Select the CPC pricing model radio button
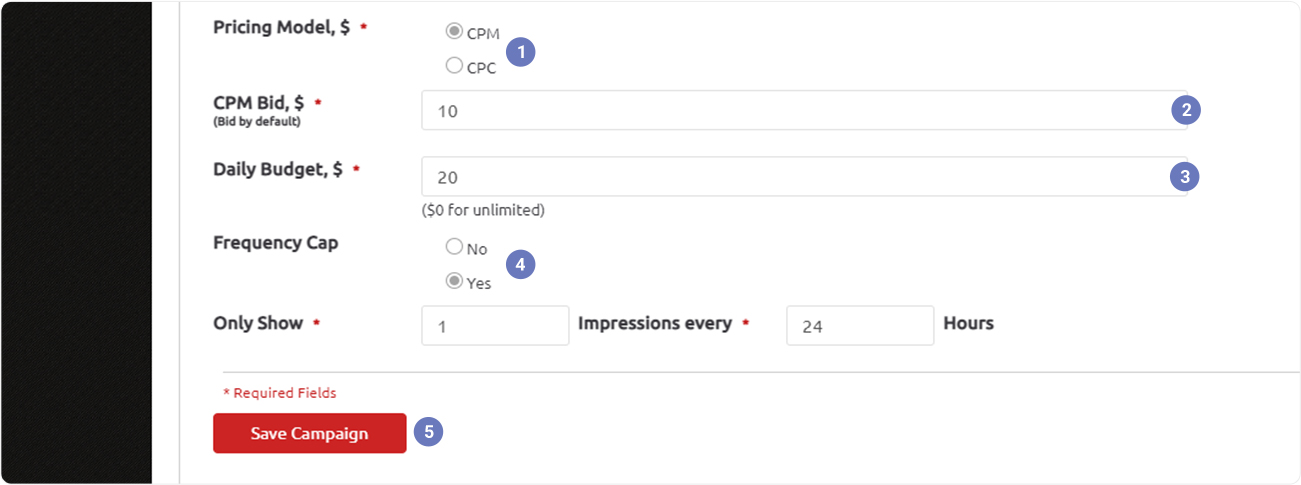Viewport: 1301px width, 485px height. 455,66
